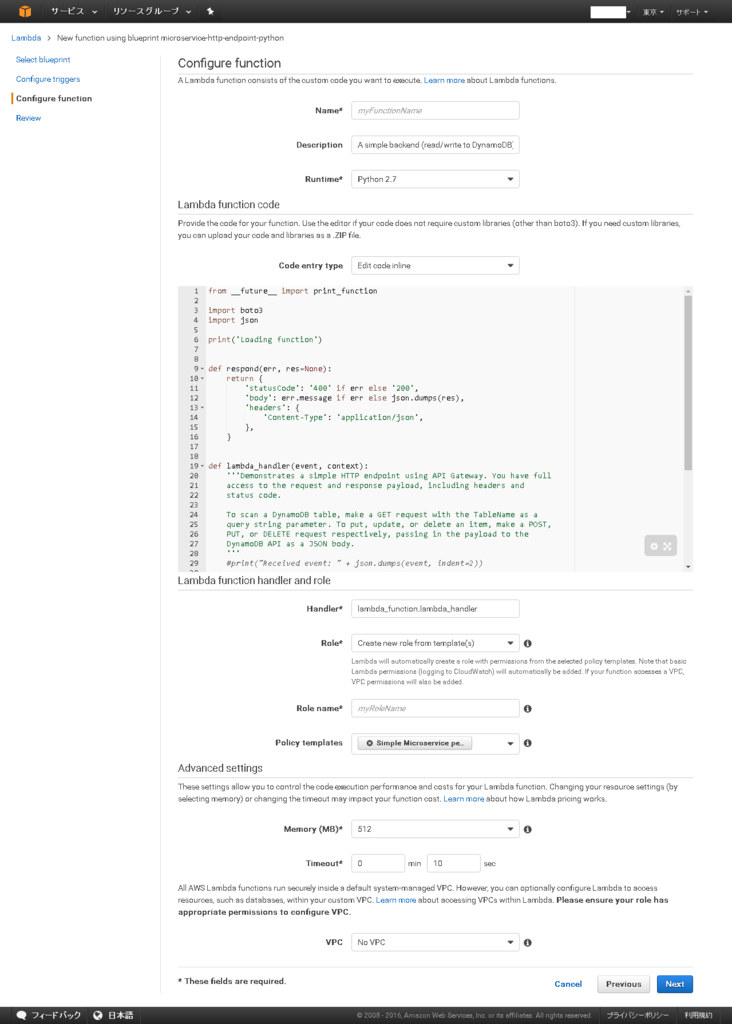Click code line print('Loading function')
Image resolution: width=732 pixels, height=1024 pixels.
click(x=264, y=340)
